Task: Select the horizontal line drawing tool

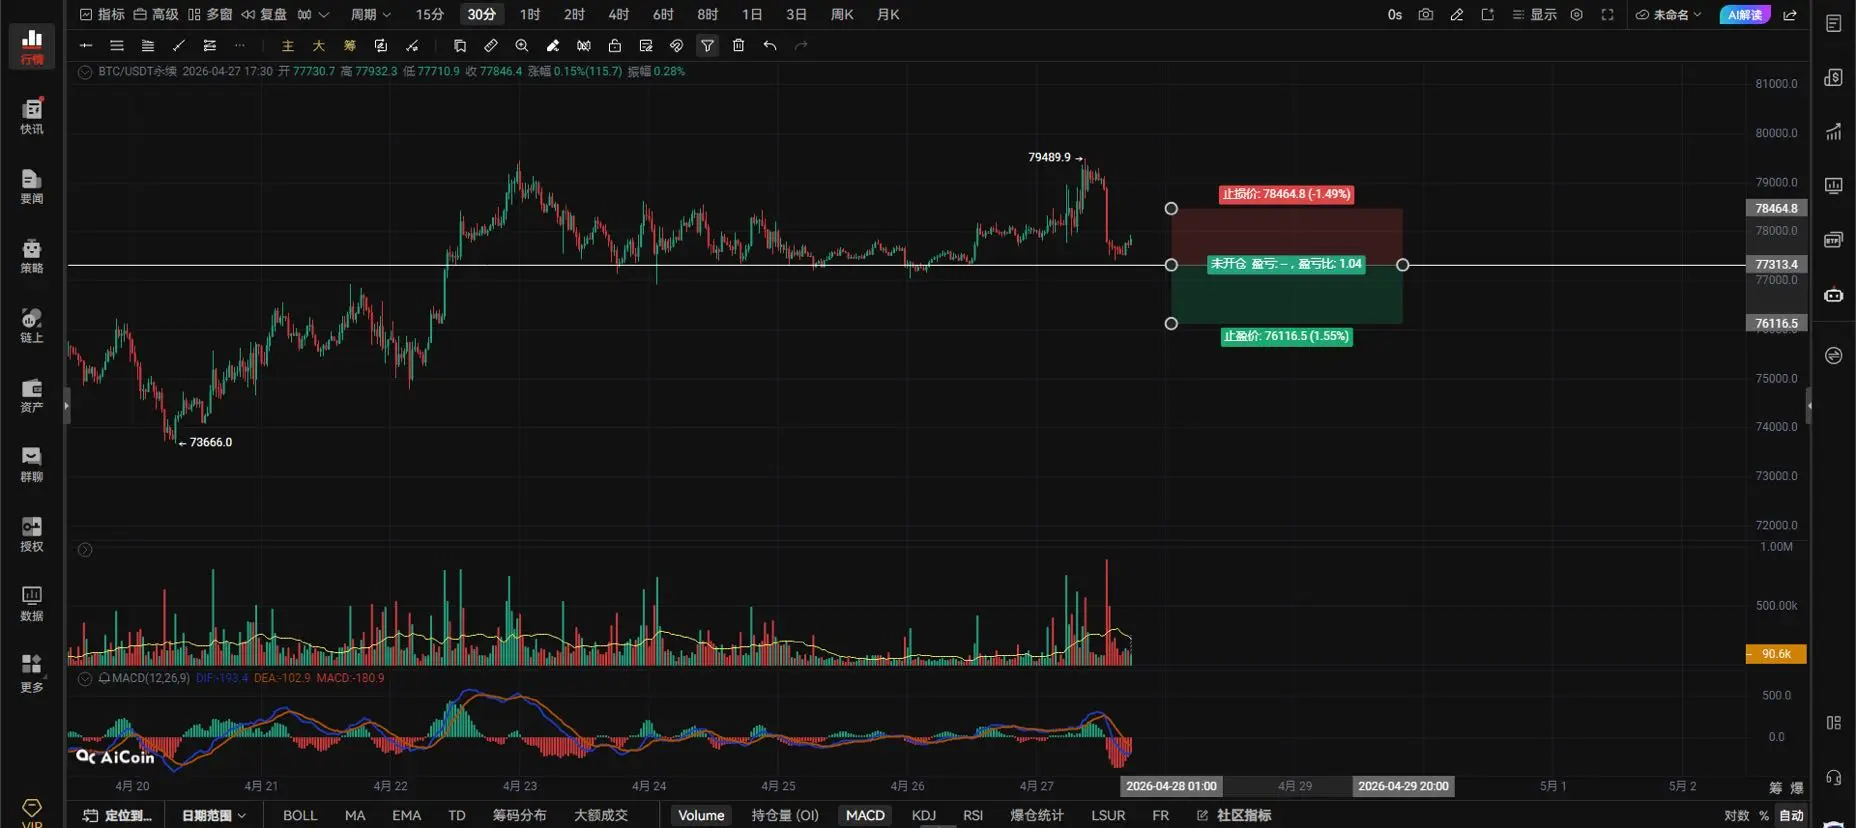Action: pos(86,45)
